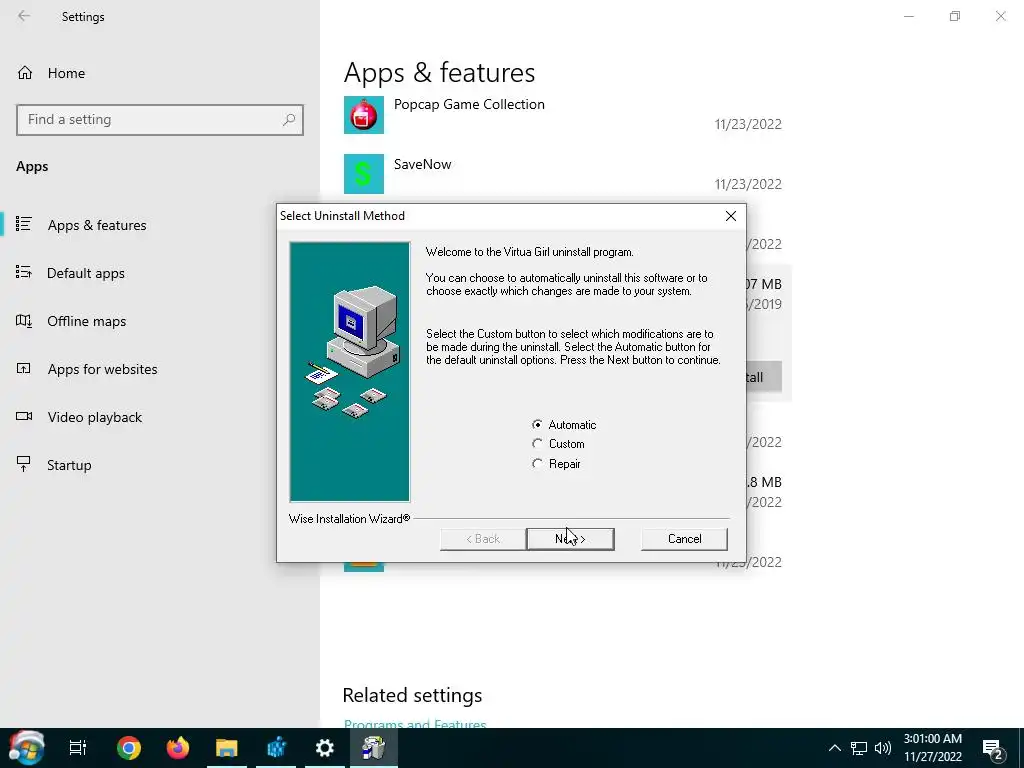The image size is (1024, 768).
Task: Click the wizard computer illustration
Action: [x=350, y=372]
